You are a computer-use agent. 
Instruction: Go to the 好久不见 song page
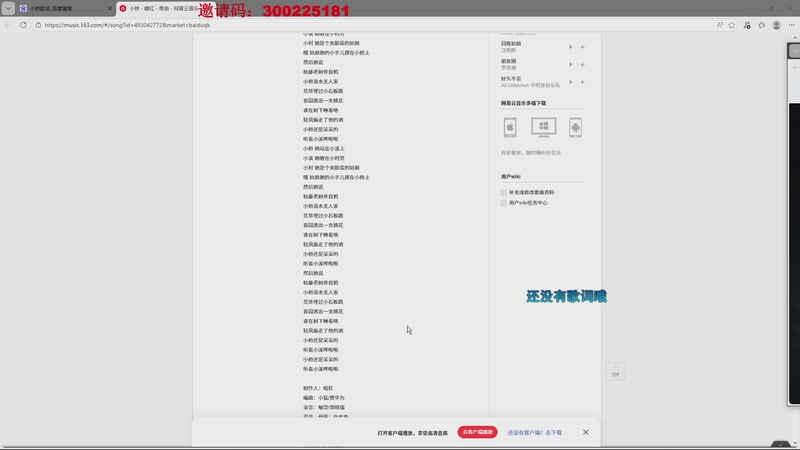point(511,79)
